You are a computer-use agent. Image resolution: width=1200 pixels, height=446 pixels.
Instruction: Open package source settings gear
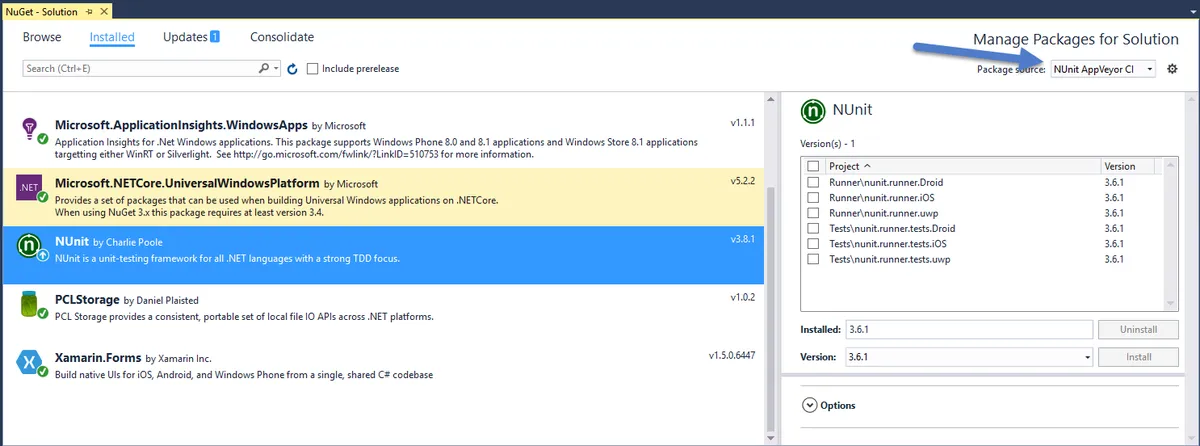point(1173,69)
